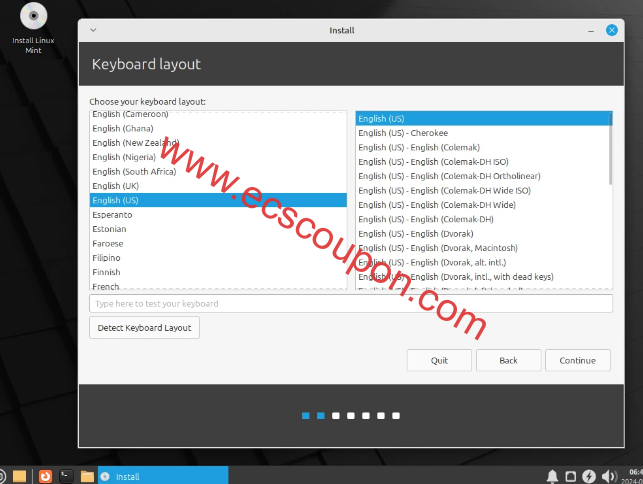Launch Firefox from the taskbar
This screenshot has height=484, width=643.
point(45,476)
